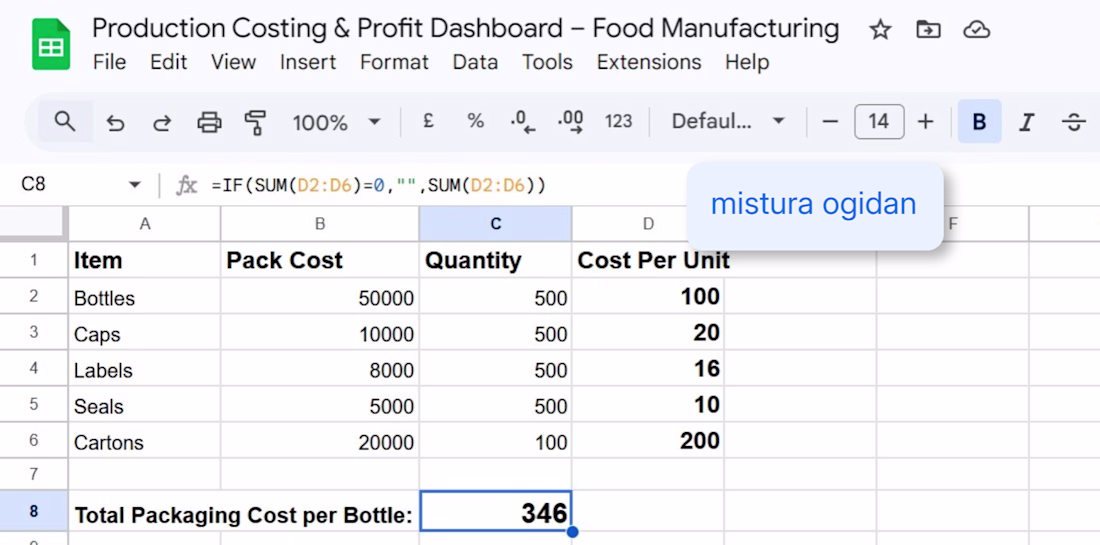Click the undo arrow icon
Viewport: 1100px width, 545px height.
(x=115, y=122)
